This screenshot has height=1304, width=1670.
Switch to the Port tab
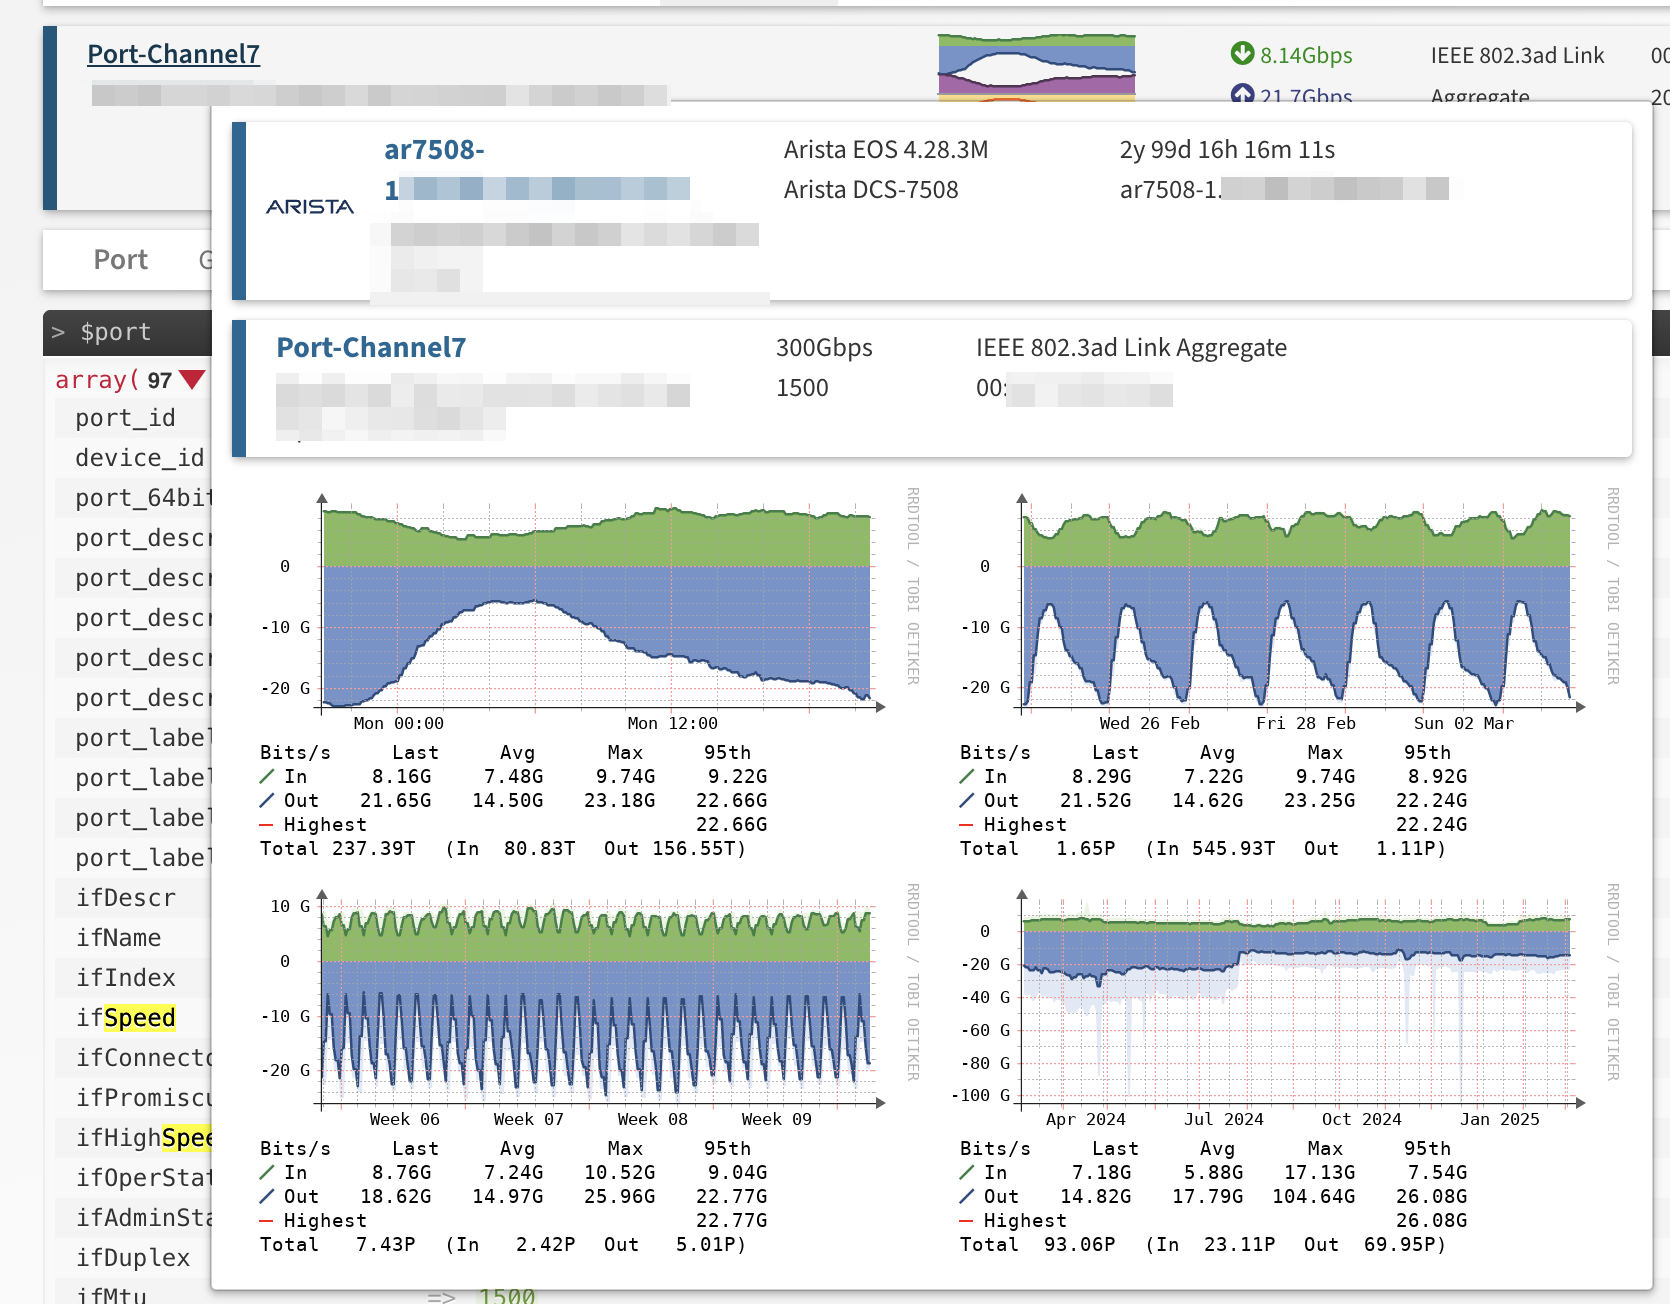[120, 260]
